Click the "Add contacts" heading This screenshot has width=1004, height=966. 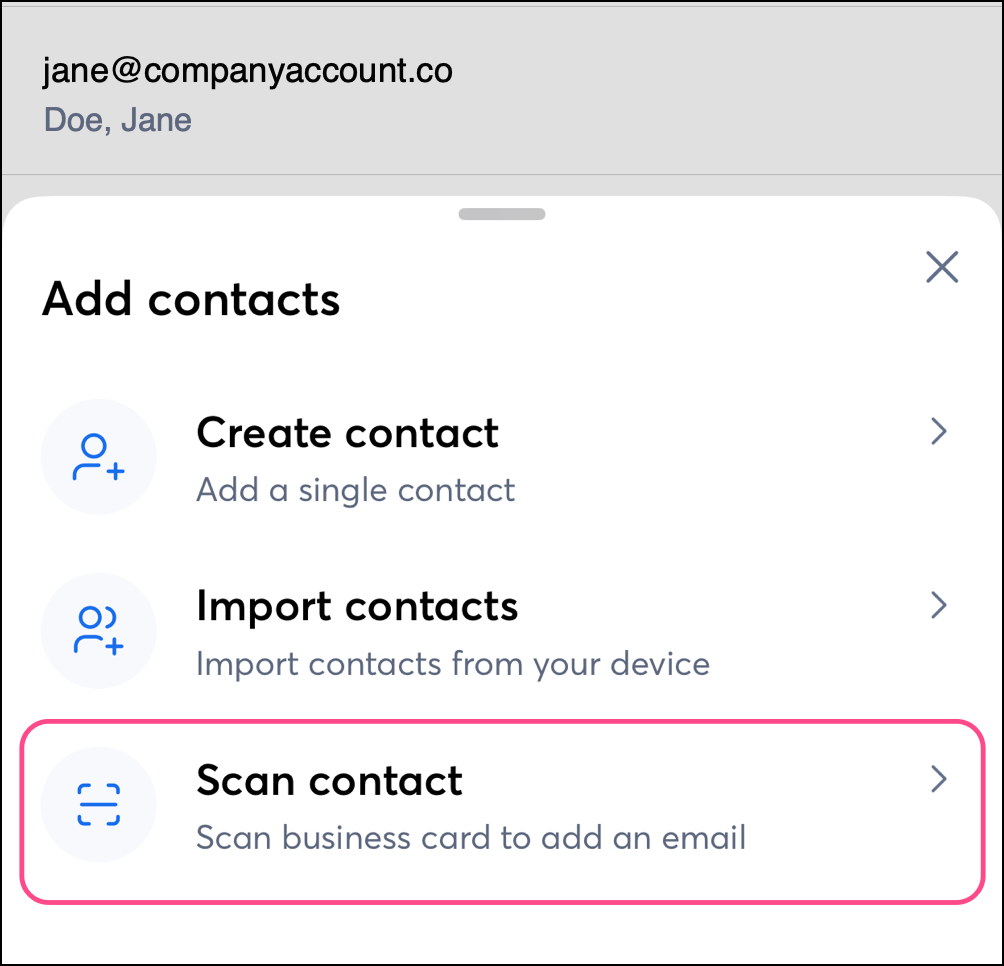[x=191, y=299]
